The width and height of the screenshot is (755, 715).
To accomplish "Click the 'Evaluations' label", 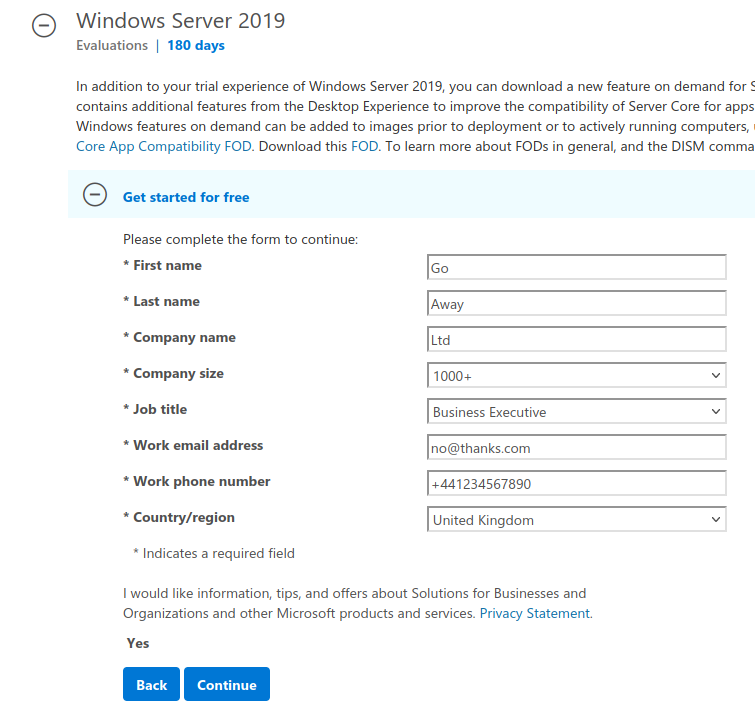I will (112, 45).
